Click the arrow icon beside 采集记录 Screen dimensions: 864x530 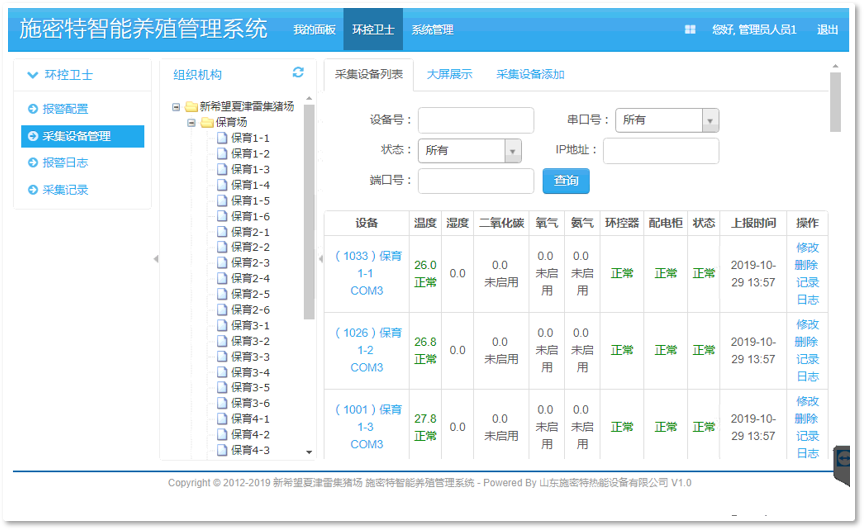(x=32, y=190)
